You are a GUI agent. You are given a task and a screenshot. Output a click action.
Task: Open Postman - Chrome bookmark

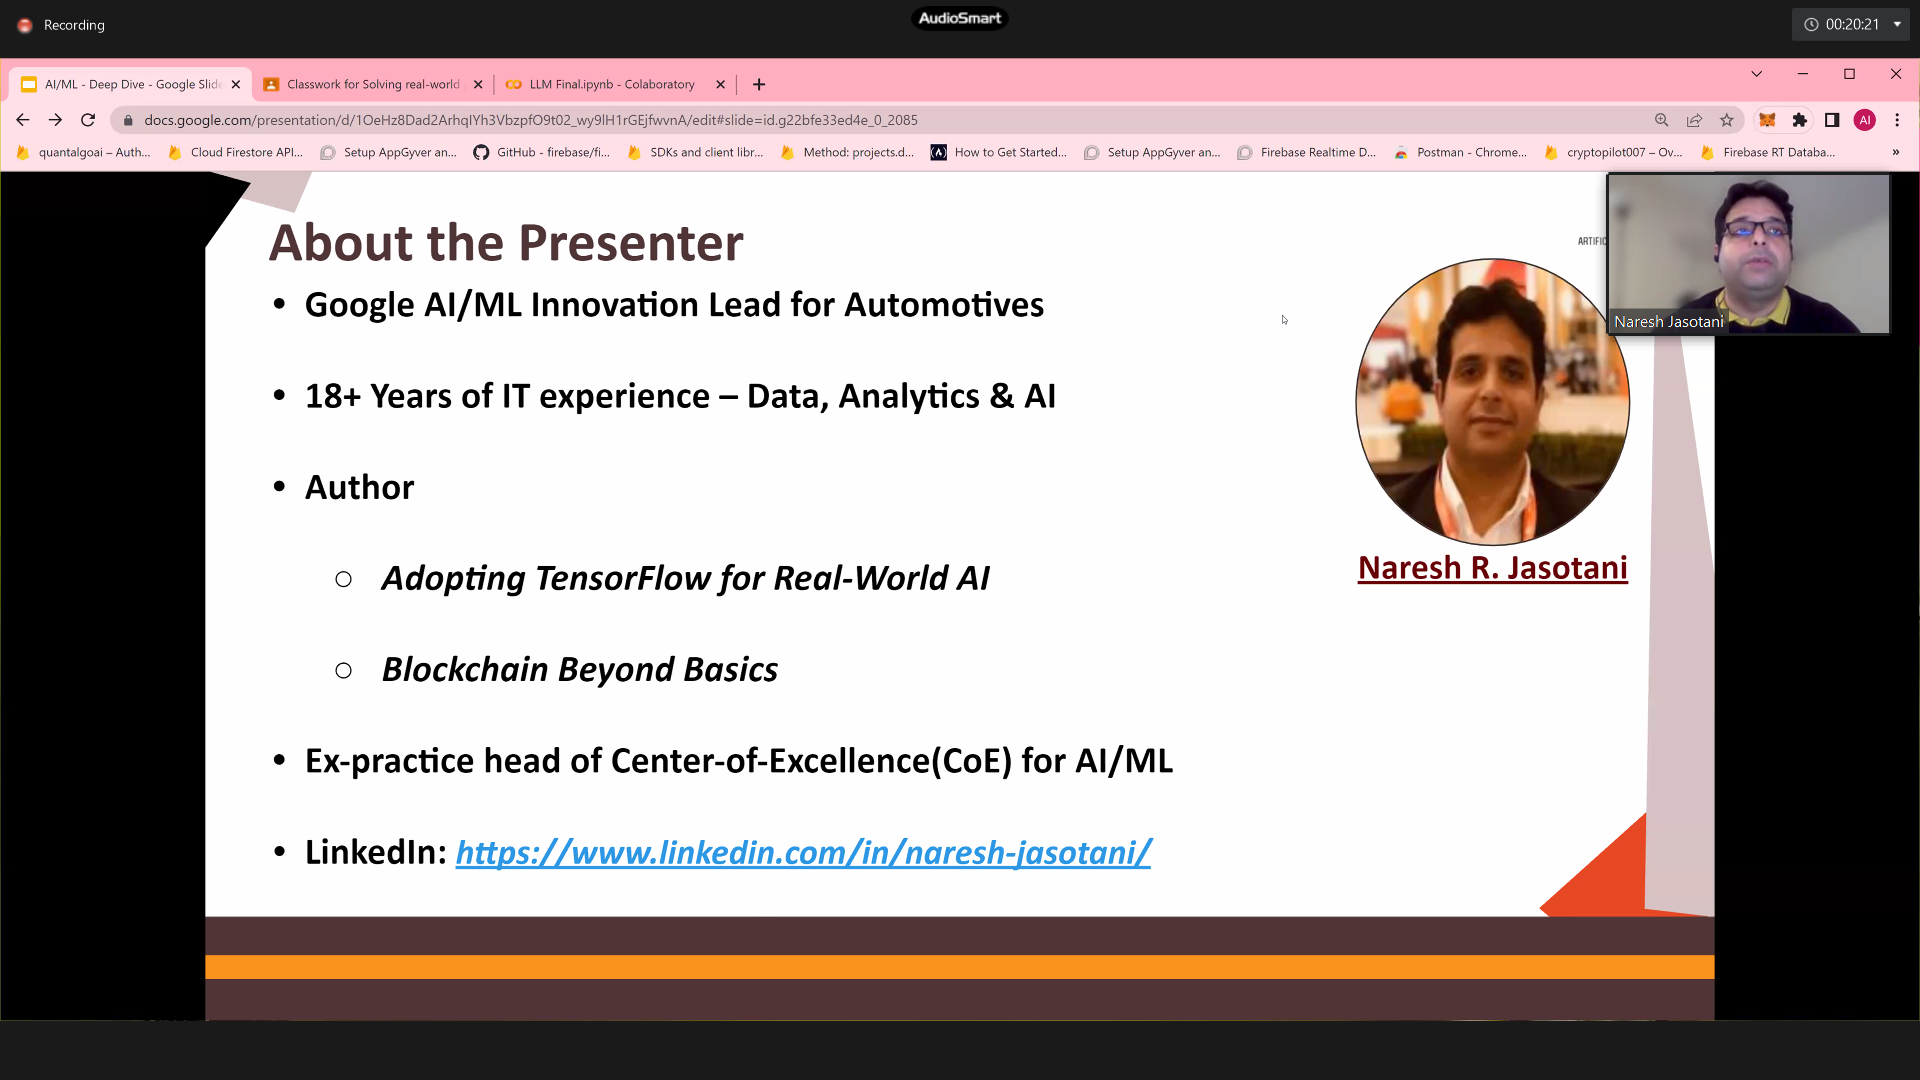click(x=1461, y=152)
